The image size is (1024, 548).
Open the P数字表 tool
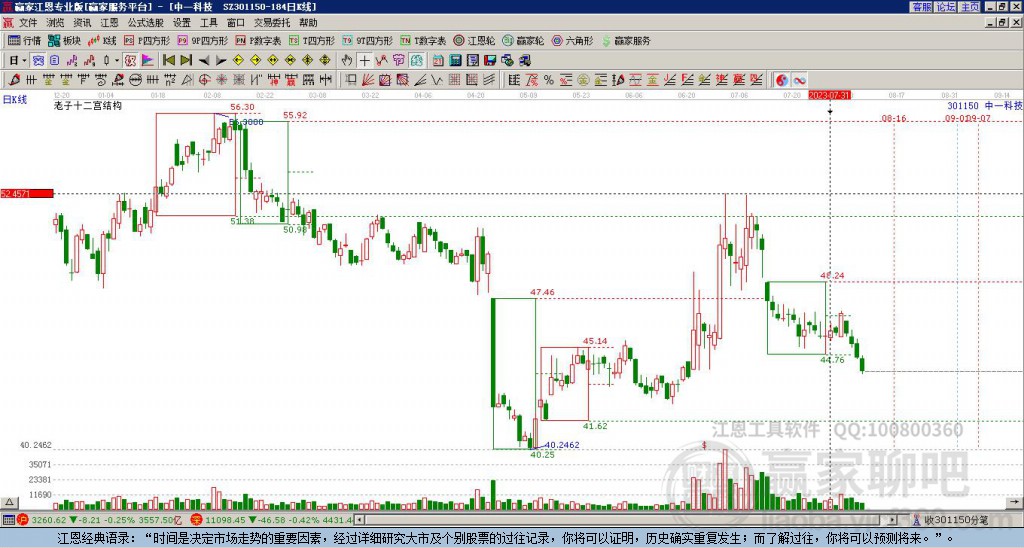point(258,40)
